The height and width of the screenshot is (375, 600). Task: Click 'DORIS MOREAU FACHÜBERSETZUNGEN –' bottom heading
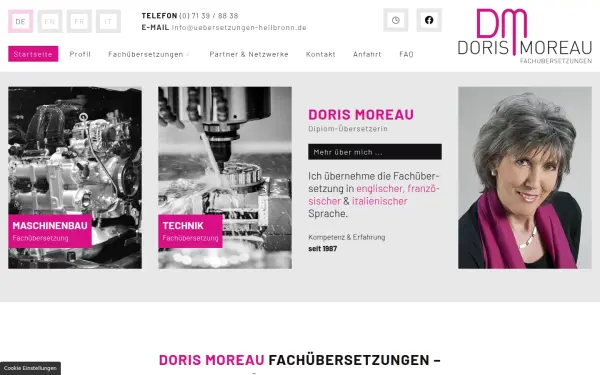coord(300,360)
